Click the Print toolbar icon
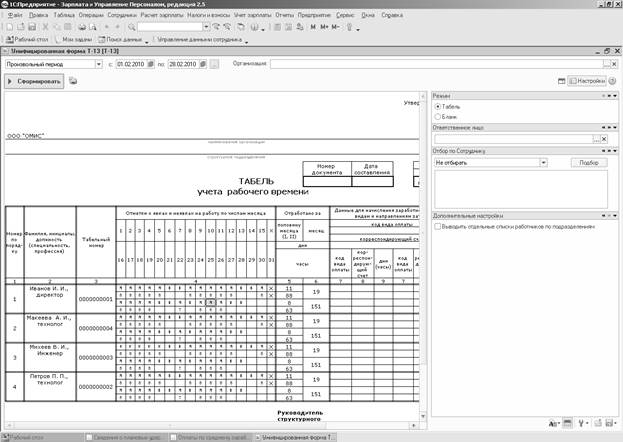Screen dimensions: 623x442 tap(82, 27)
